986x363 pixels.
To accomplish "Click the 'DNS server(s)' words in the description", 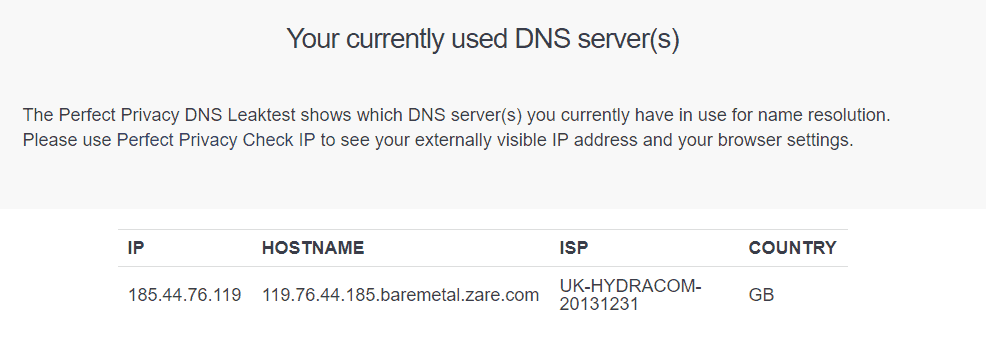I will pyautogui.click(x=465, y=115).
